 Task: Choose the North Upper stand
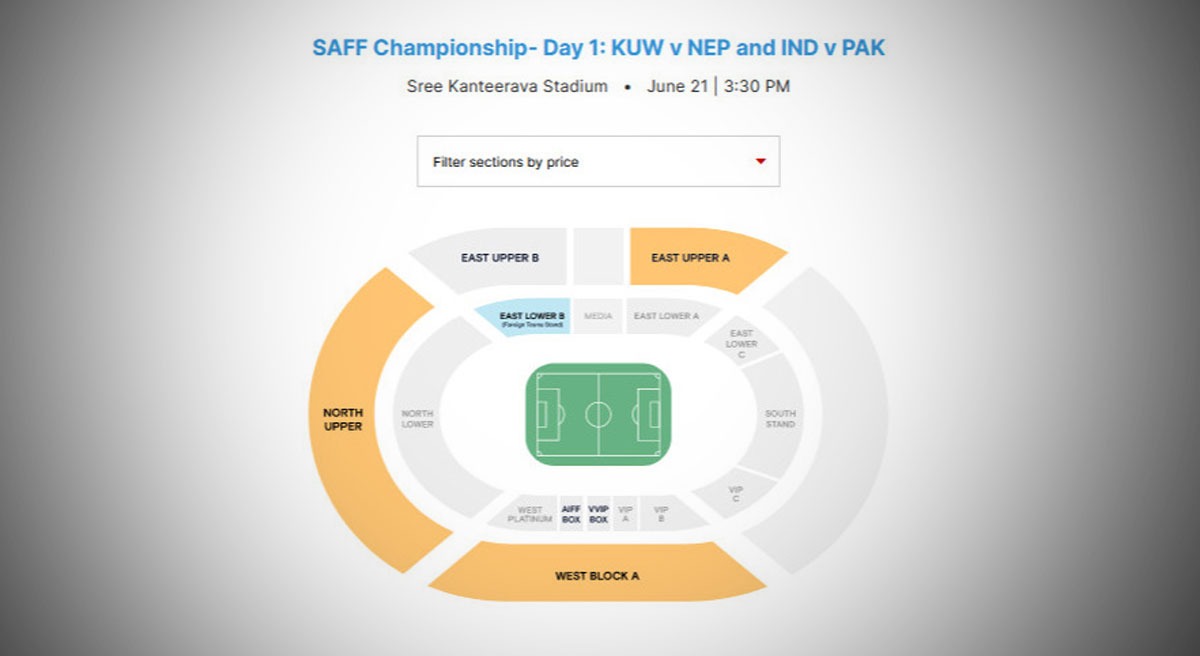[343, 419]
